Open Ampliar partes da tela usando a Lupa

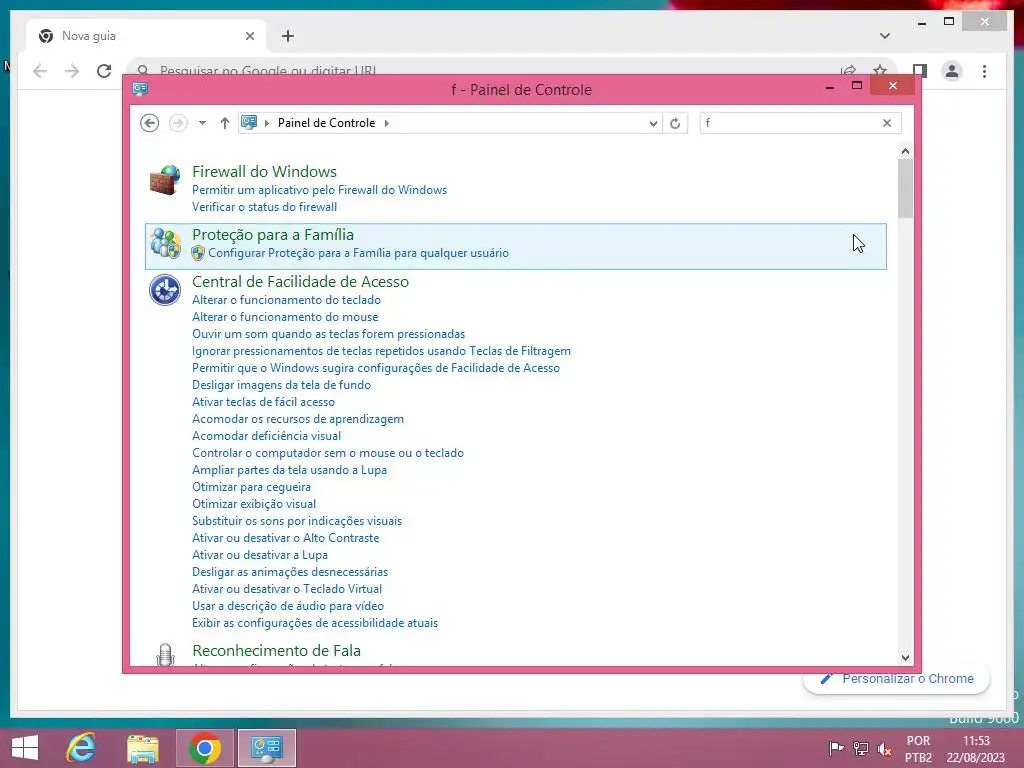[x=289, y=470]
